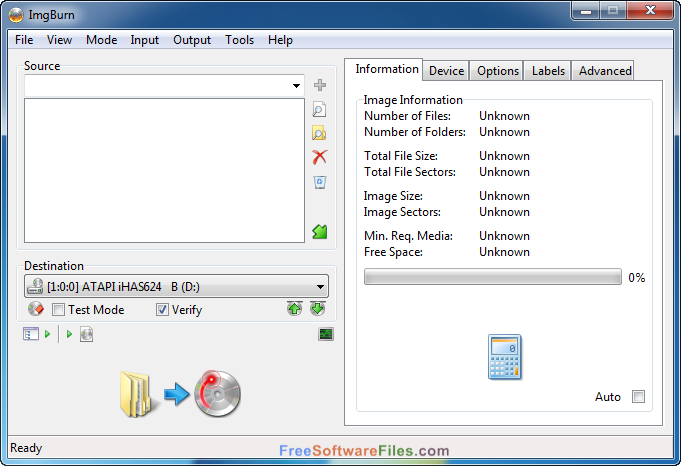
Task: Click the 'Number of Files:' label
Action: (407, 116)
